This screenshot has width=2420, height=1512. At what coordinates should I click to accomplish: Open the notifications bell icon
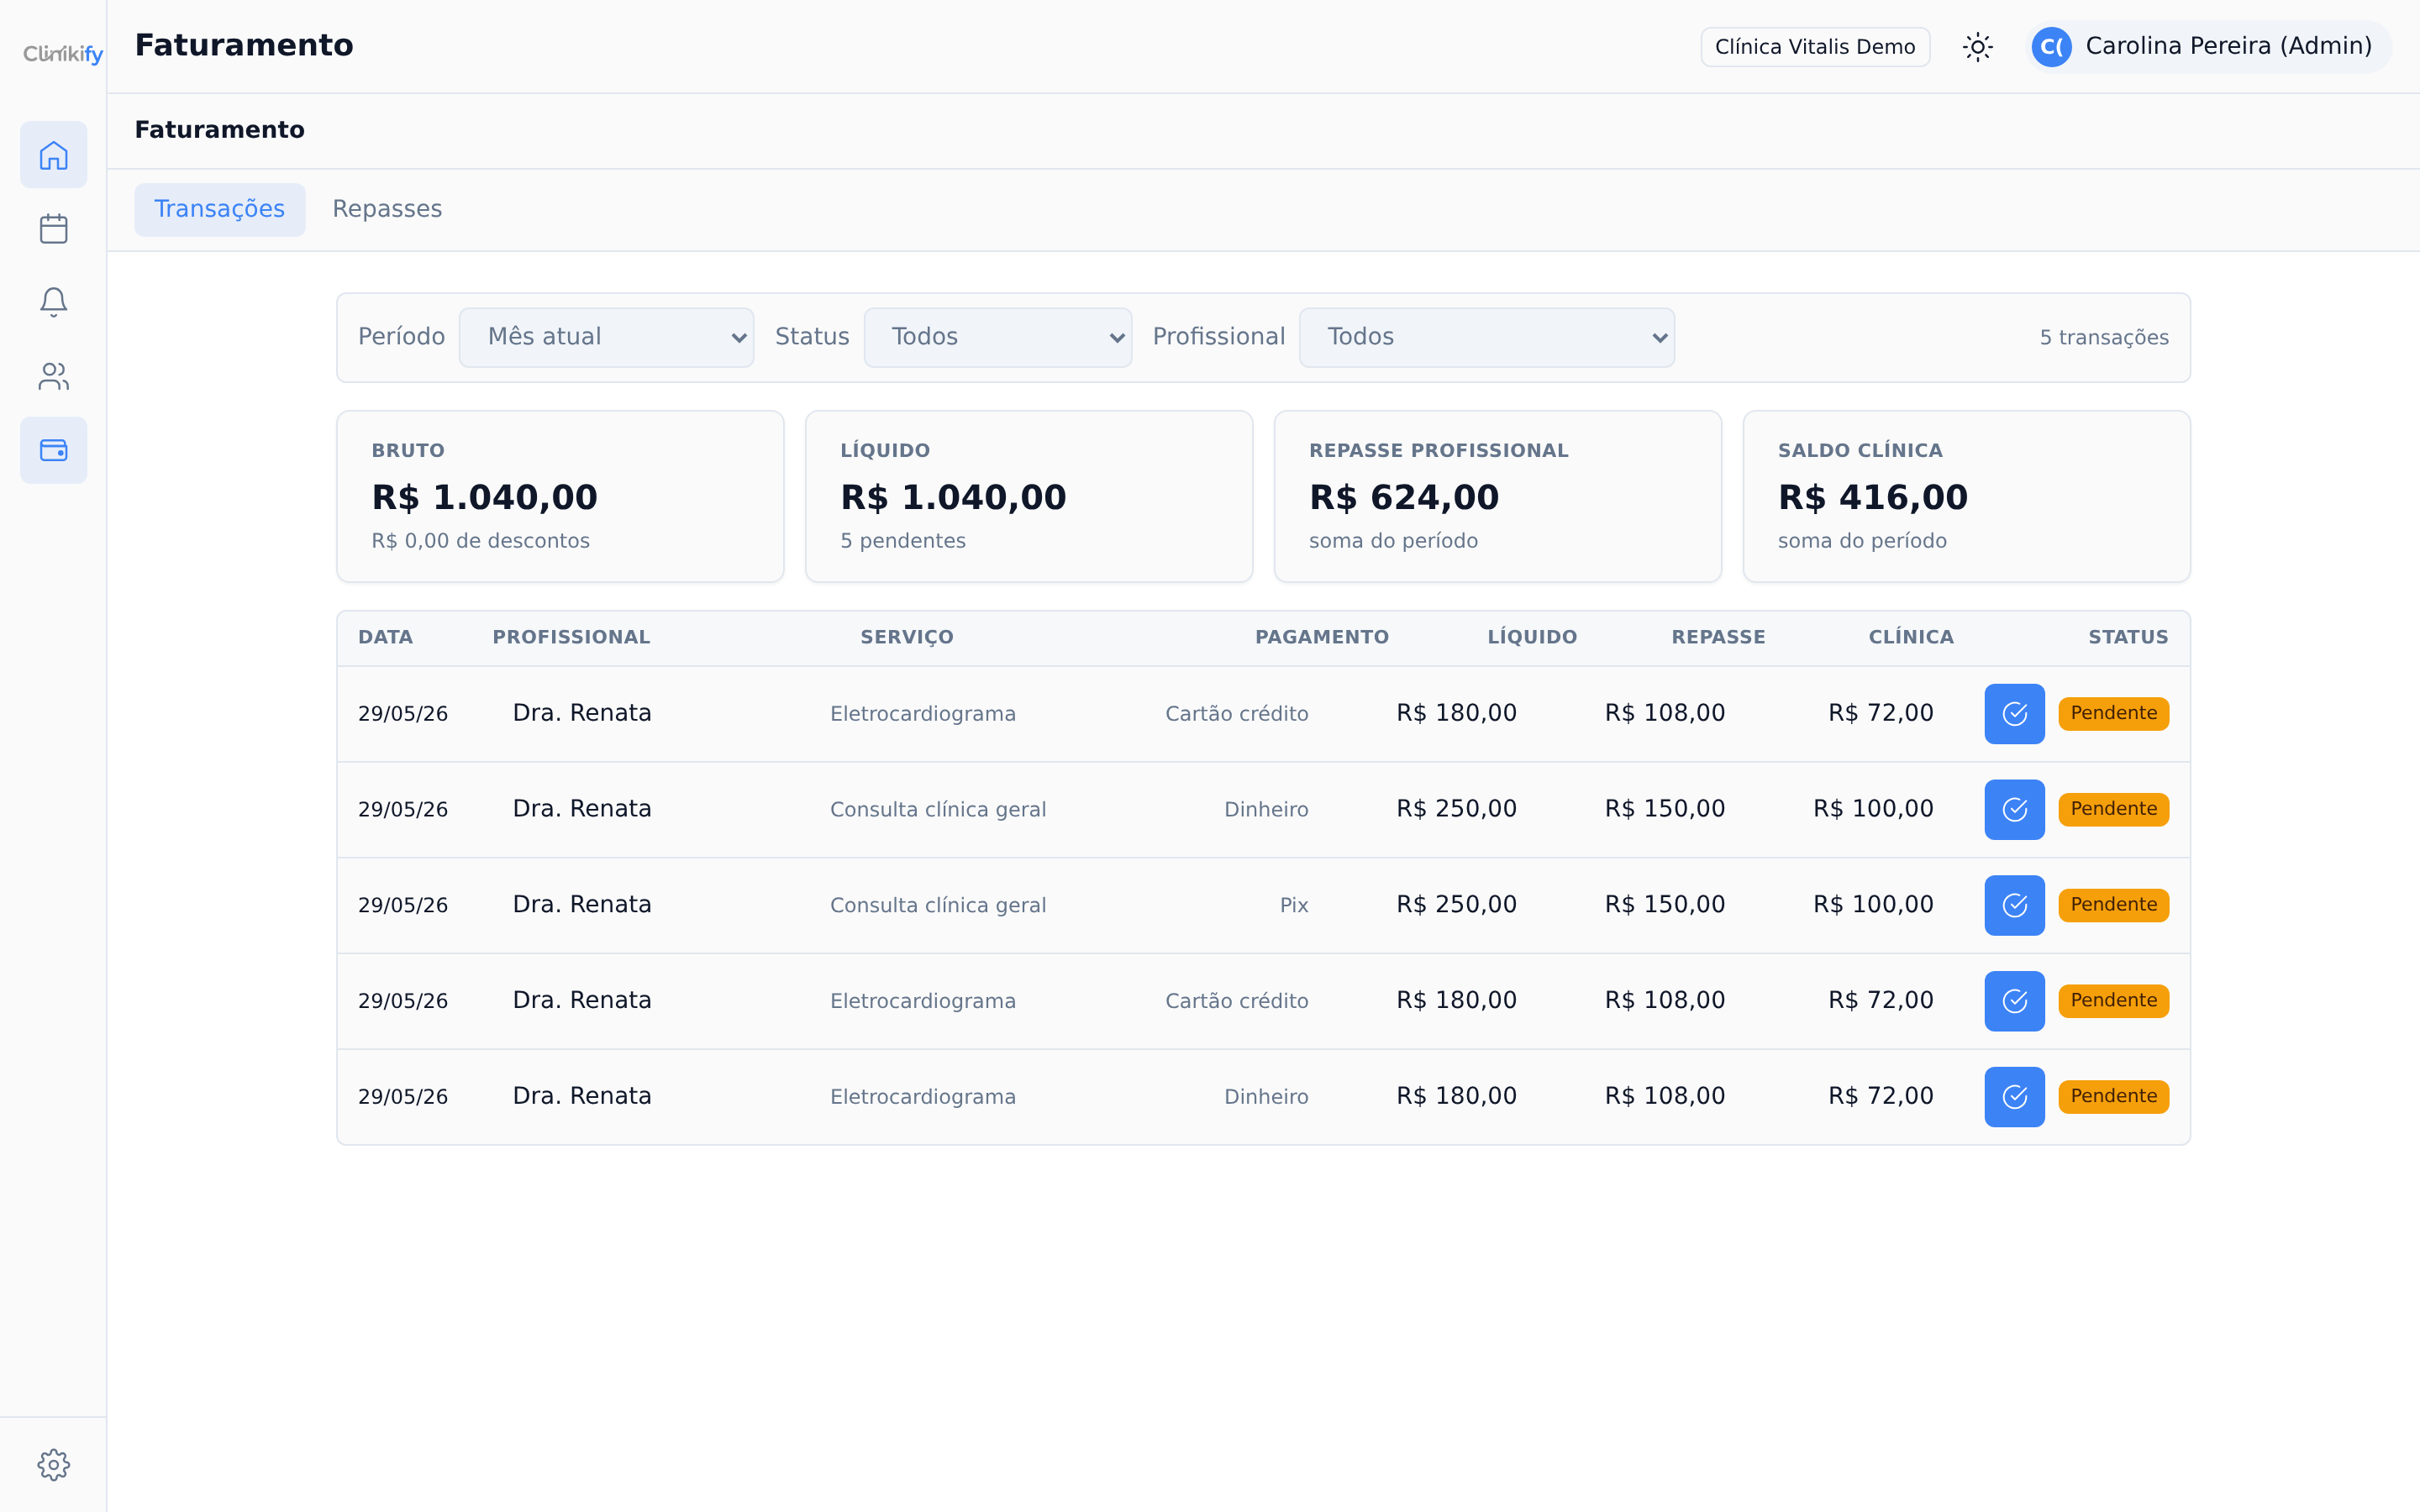click(x=54, y=302)
